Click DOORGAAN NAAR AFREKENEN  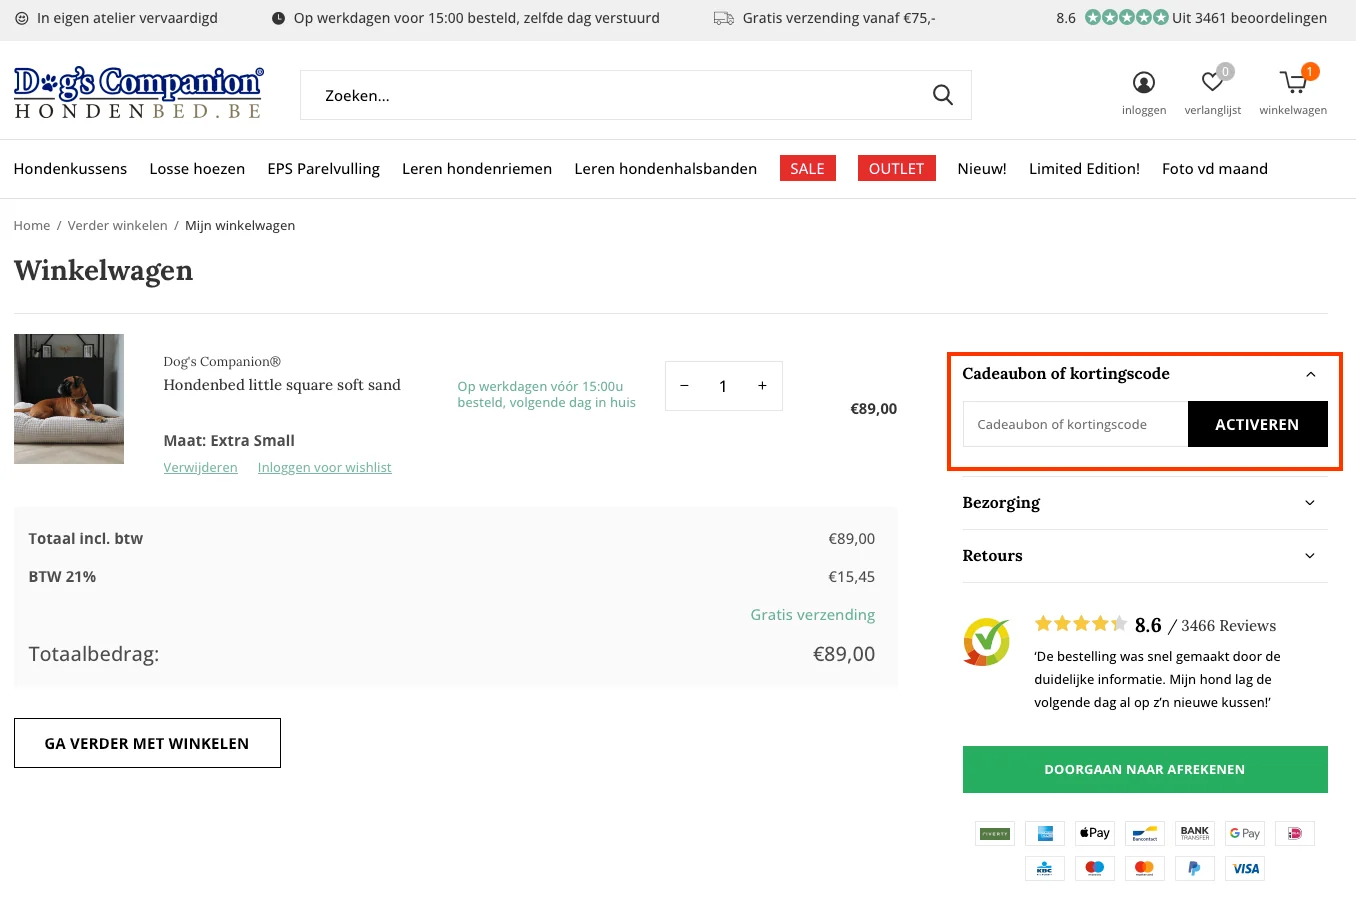pos(1144,769)
